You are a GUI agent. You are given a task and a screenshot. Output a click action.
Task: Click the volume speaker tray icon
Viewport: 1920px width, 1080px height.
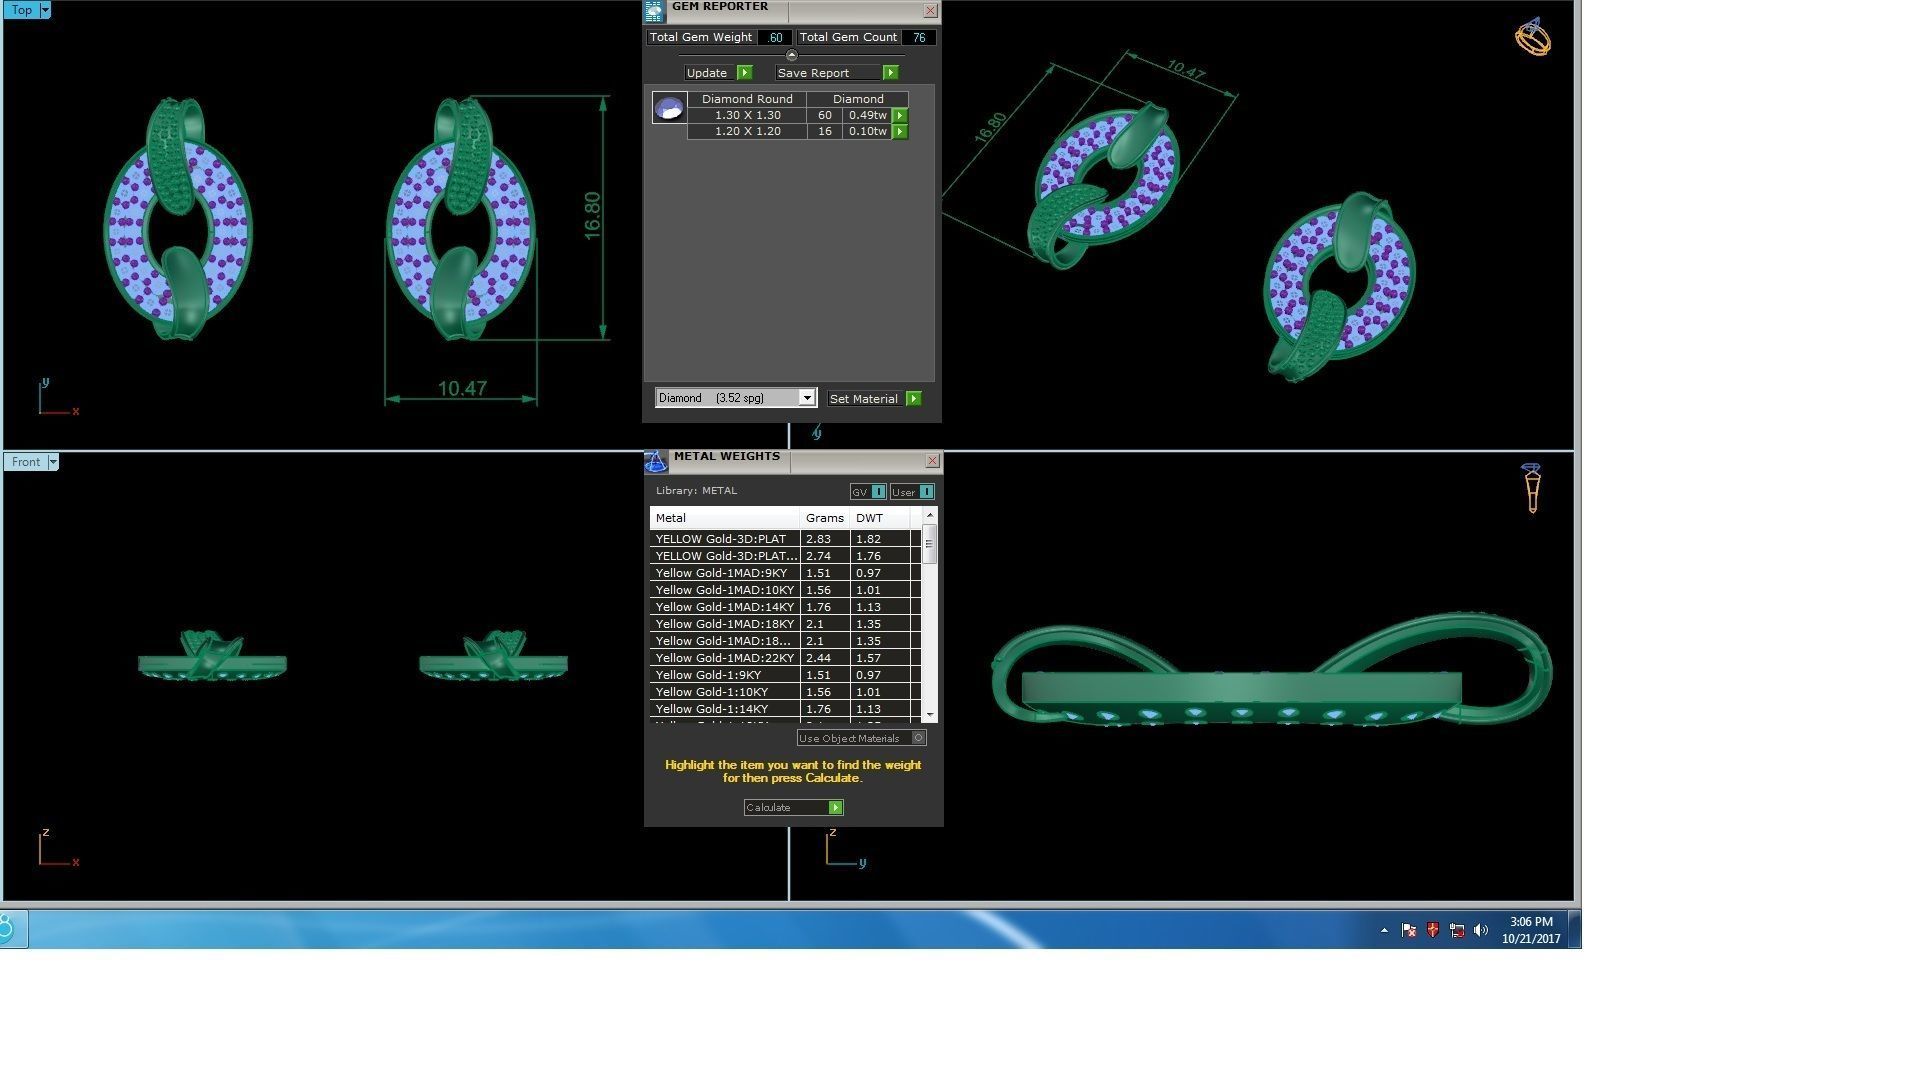click(x=1481, y=930)
